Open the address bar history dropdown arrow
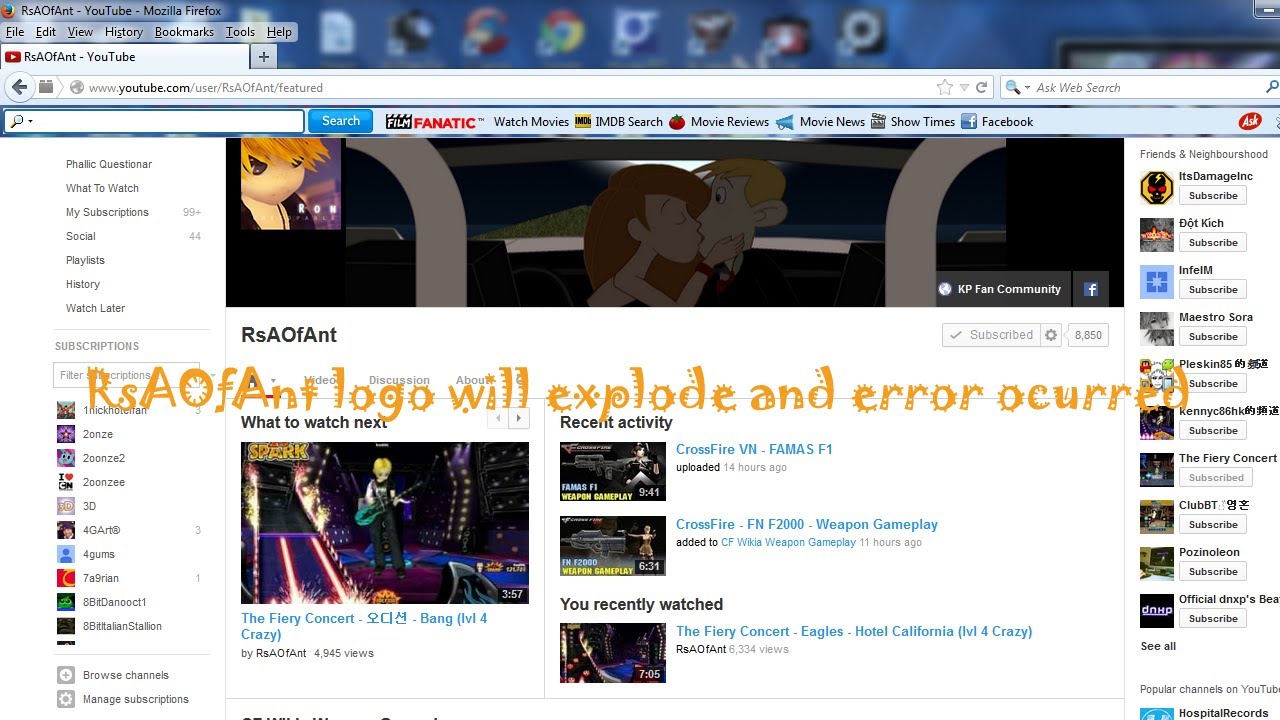Screen dimensions: 1280x720 click(x=964, y=87)
